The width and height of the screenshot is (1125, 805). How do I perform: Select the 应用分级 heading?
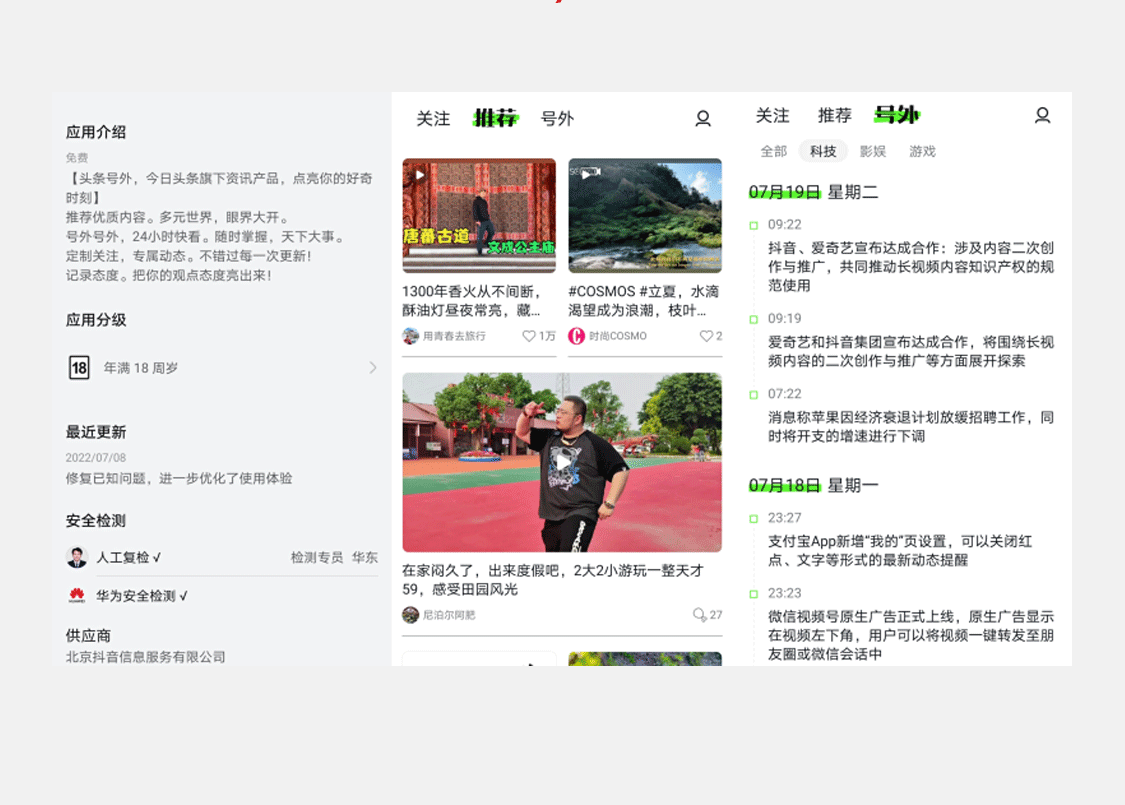tap(96, 320)
